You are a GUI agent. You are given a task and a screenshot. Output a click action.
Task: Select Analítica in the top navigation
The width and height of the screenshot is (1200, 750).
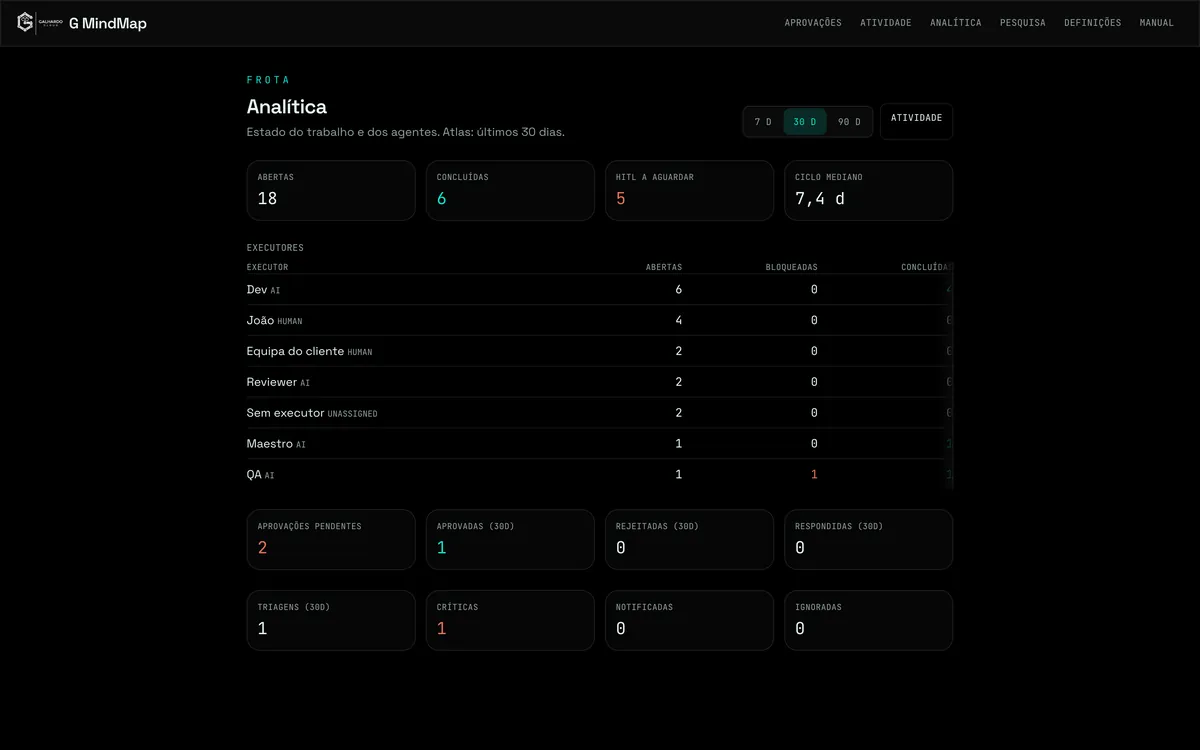coord(956,23)
